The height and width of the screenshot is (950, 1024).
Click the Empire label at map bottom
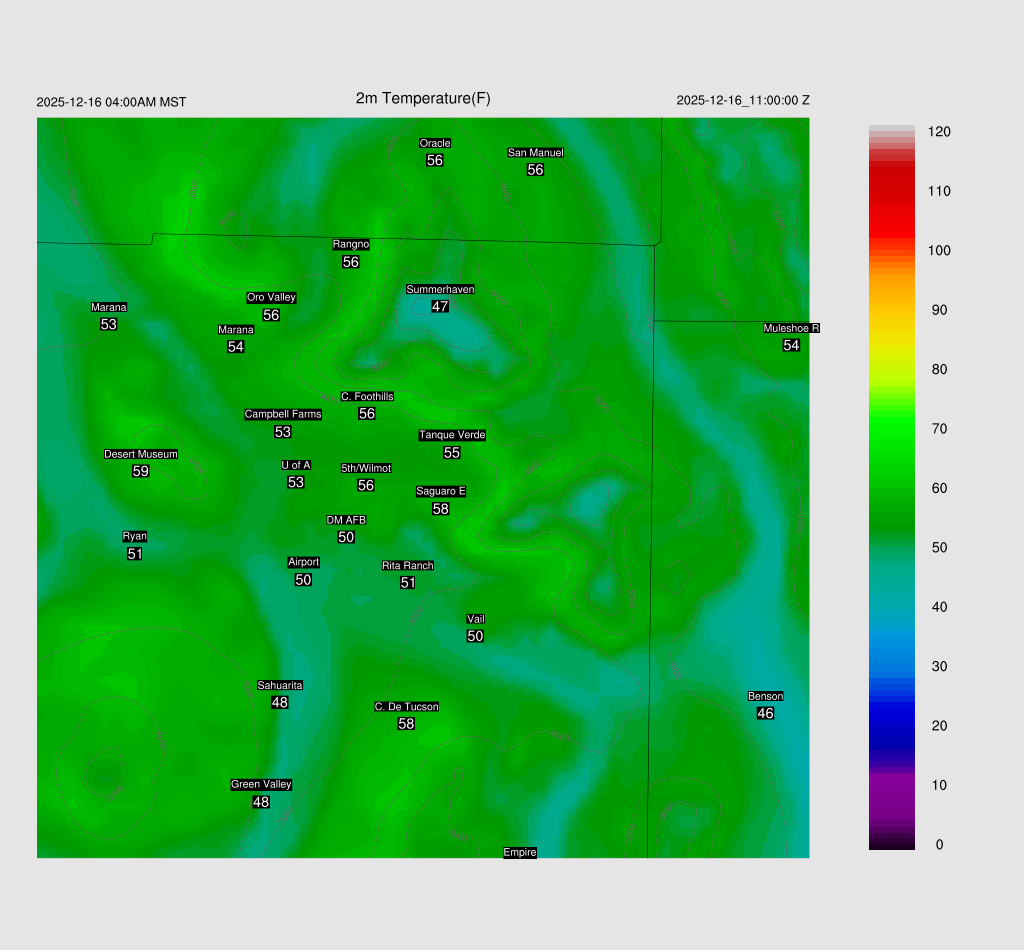520,853
